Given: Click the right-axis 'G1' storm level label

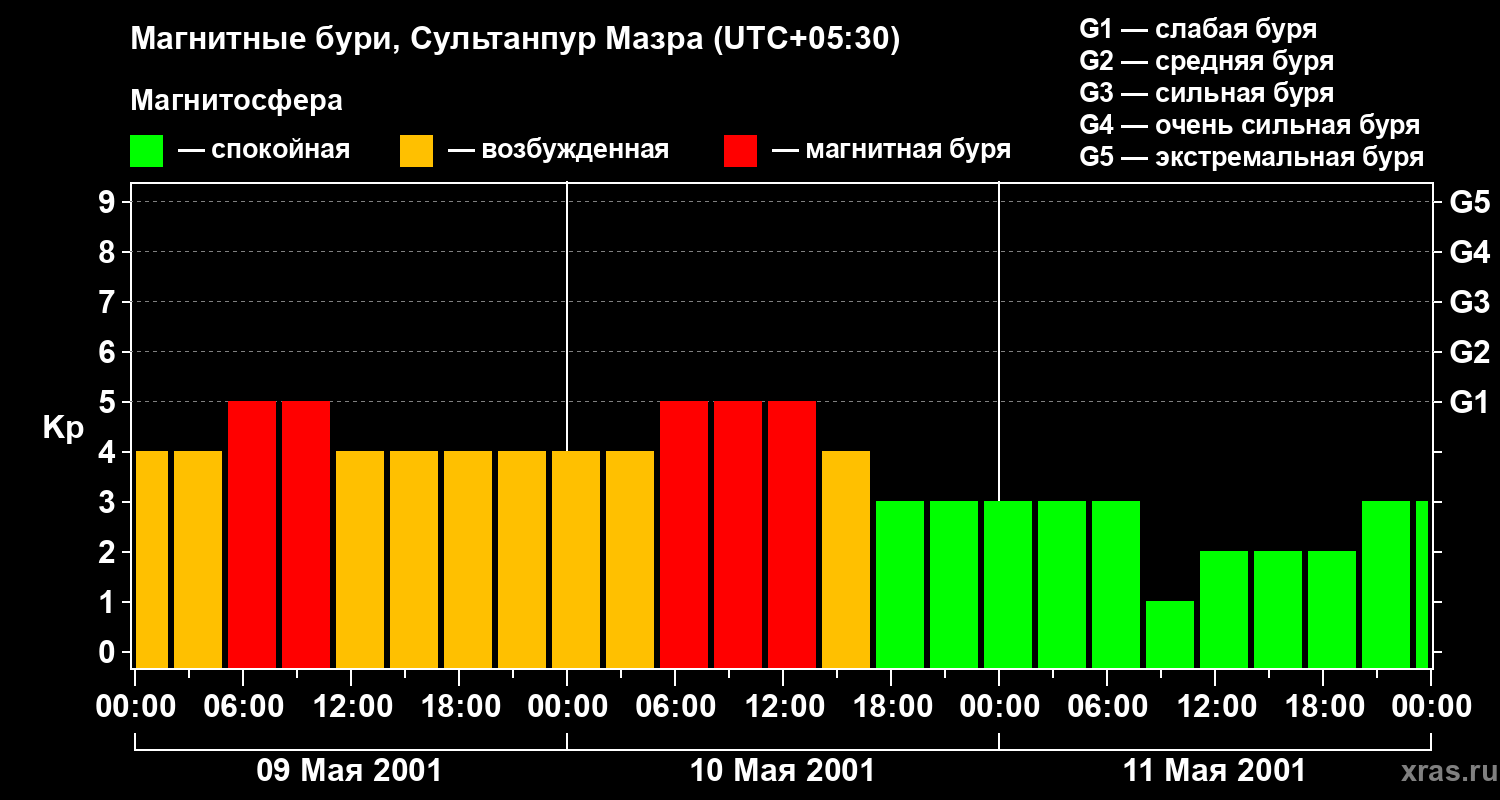Looking at the screenshot, I should click(1469, 402).
